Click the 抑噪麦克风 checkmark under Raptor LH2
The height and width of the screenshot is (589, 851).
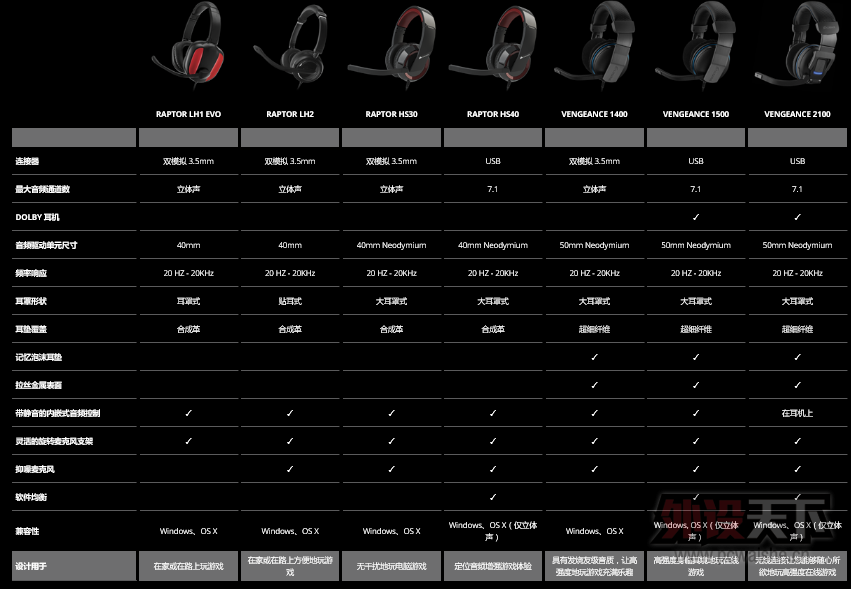pos(290,469)
